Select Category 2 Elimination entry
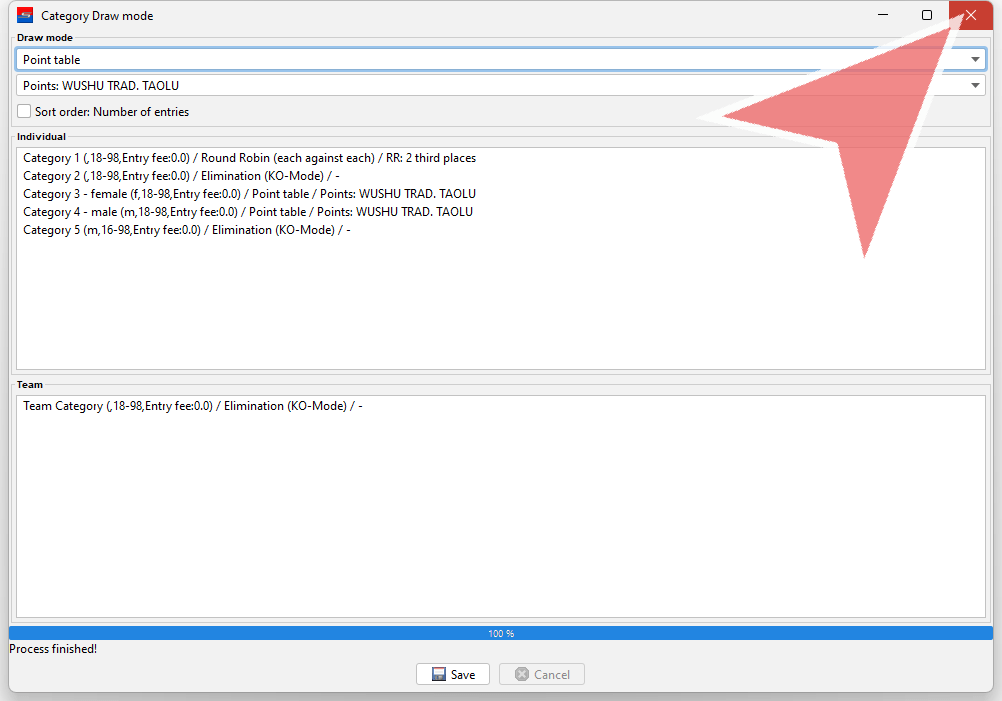The height and width of the screenshot is (701, 1002). click(181, 176)
